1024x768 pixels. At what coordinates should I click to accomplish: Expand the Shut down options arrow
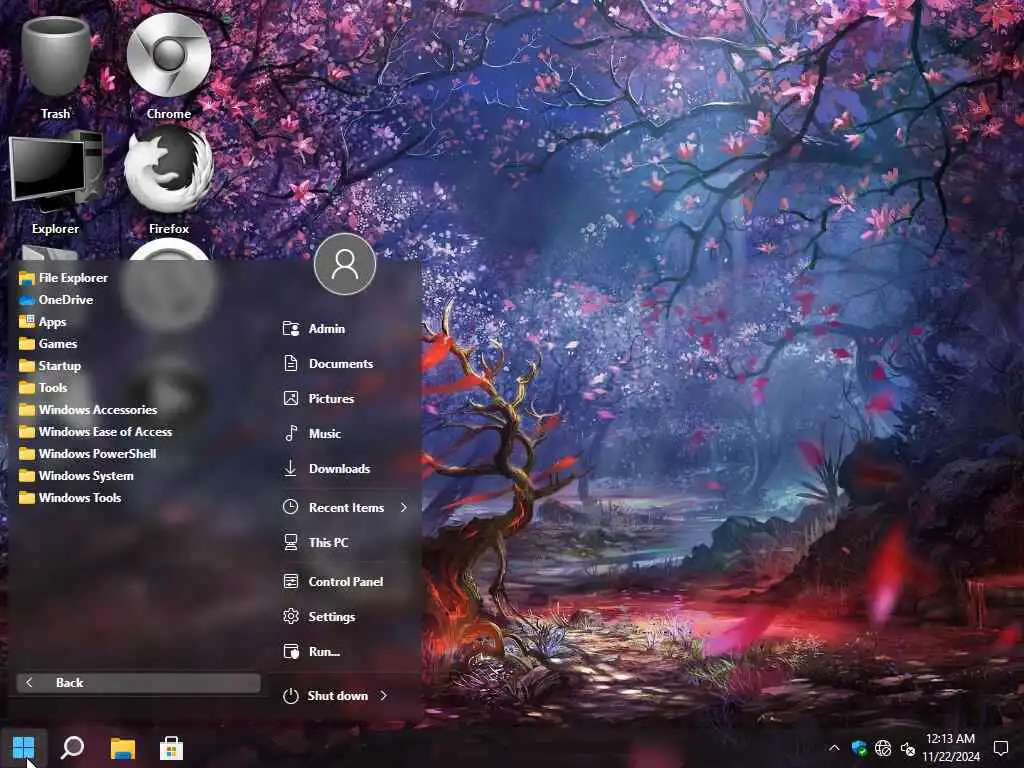coord(383,696)
